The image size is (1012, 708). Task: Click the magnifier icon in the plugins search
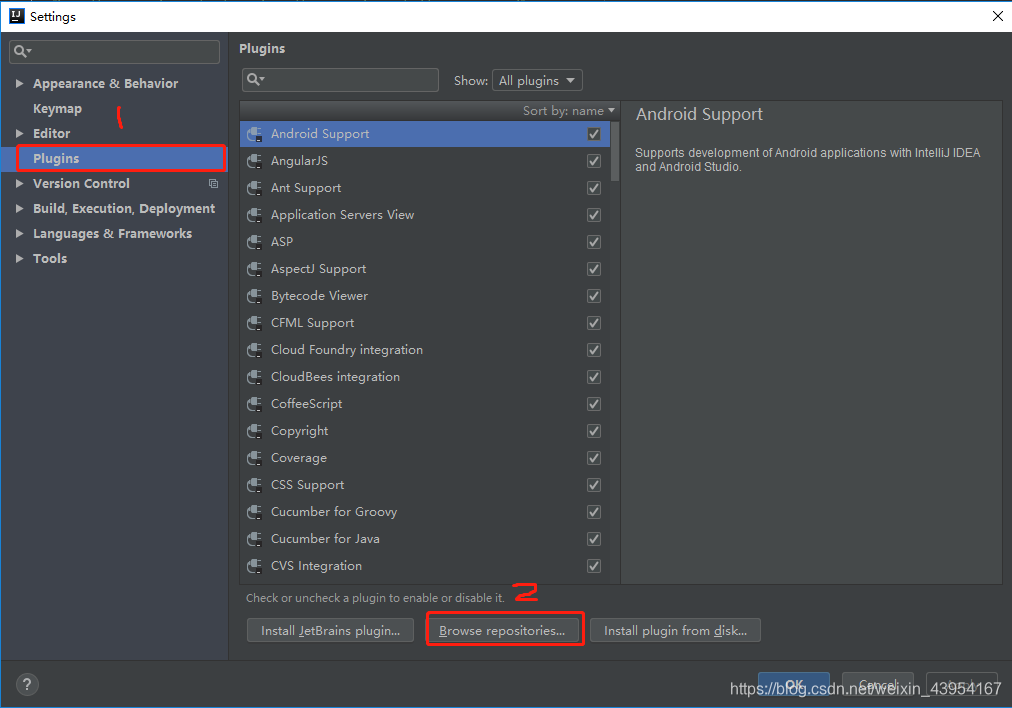pyautogui.click(x=255, y=79)
